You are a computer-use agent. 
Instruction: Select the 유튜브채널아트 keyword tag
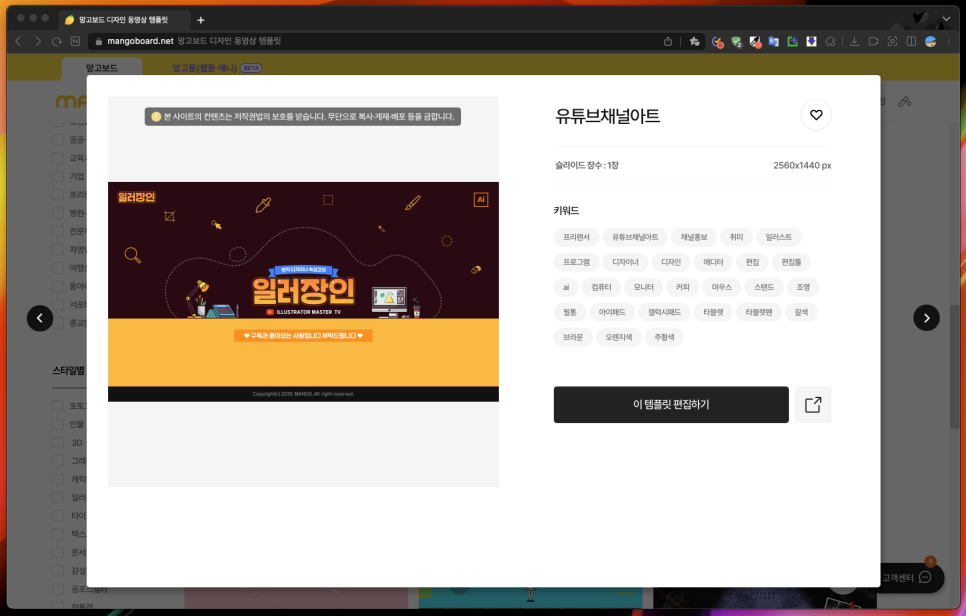[635, 237]
